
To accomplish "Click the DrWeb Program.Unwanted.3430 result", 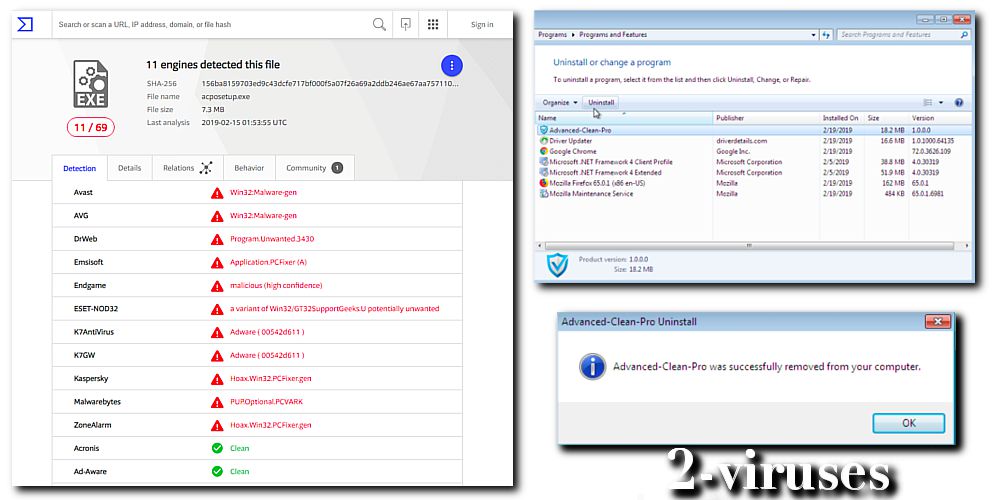I will coord(272,239).
